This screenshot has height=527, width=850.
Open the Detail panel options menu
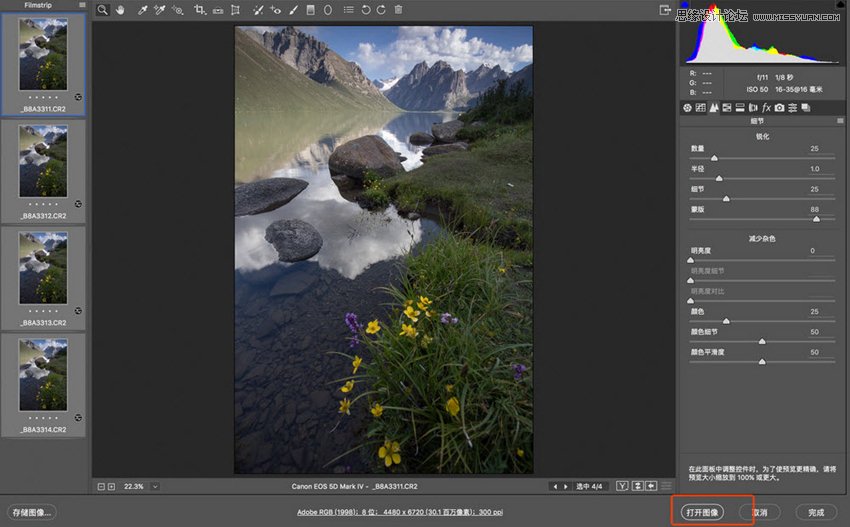coord(840,121)
